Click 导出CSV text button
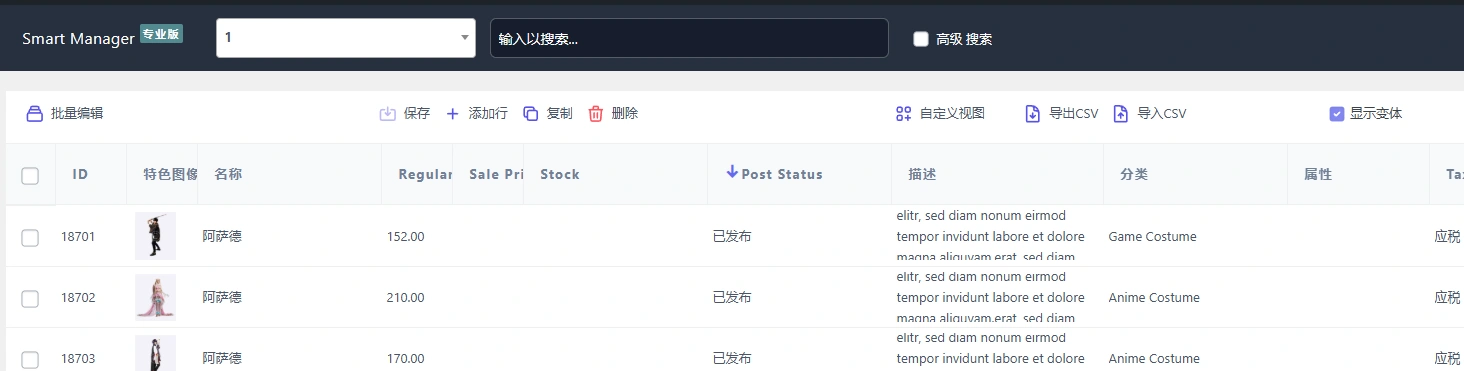1464x371 pixels. click(x=1073, y=114)
